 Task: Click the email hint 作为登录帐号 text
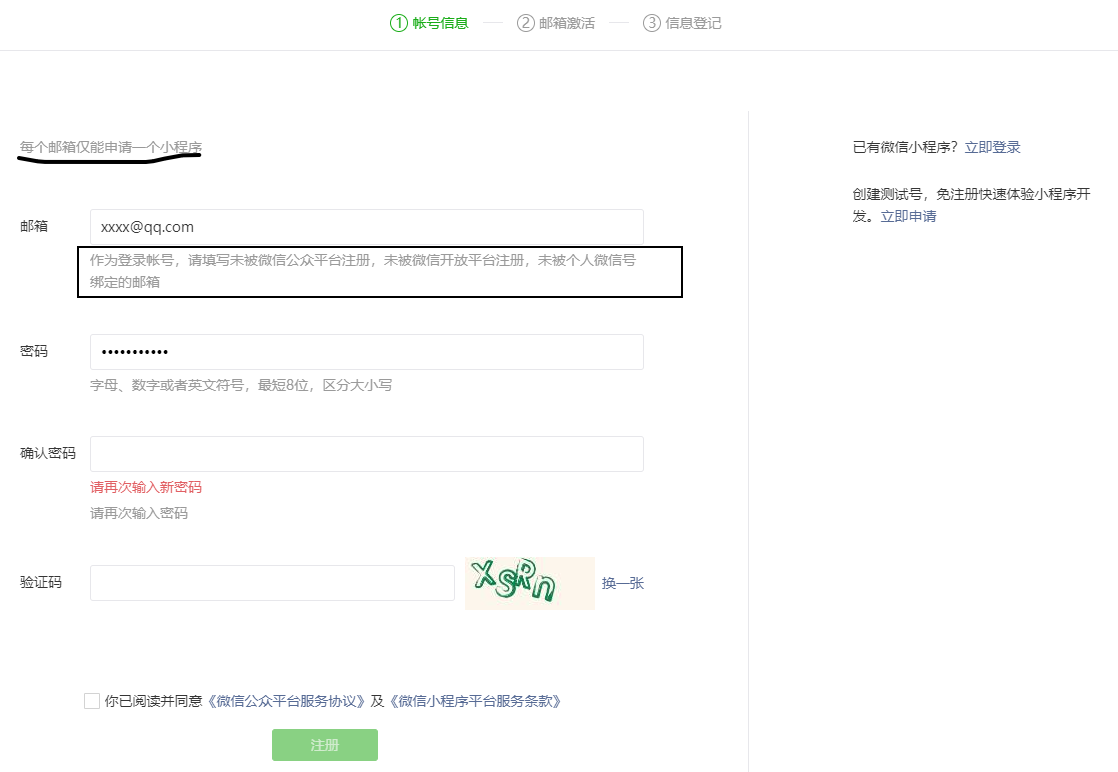click(x=363, y=271)
